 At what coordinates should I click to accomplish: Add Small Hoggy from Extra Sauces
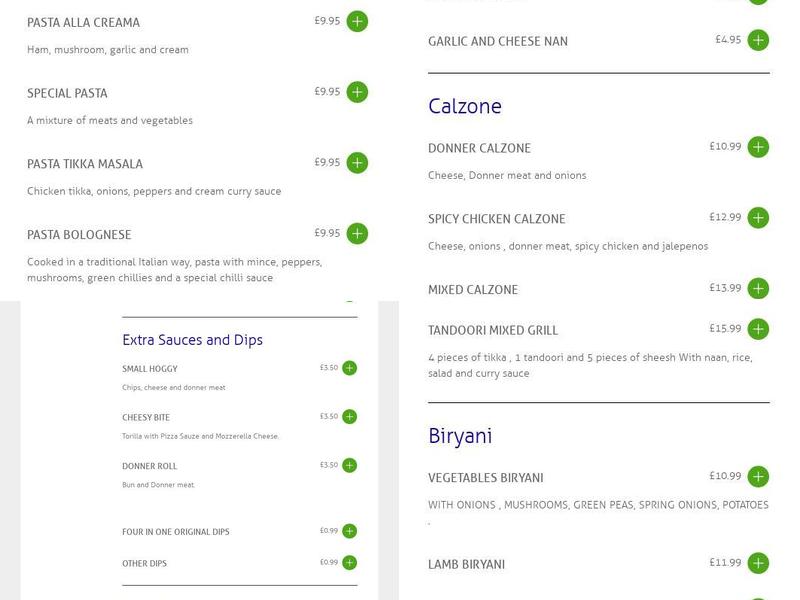(347, 369)
